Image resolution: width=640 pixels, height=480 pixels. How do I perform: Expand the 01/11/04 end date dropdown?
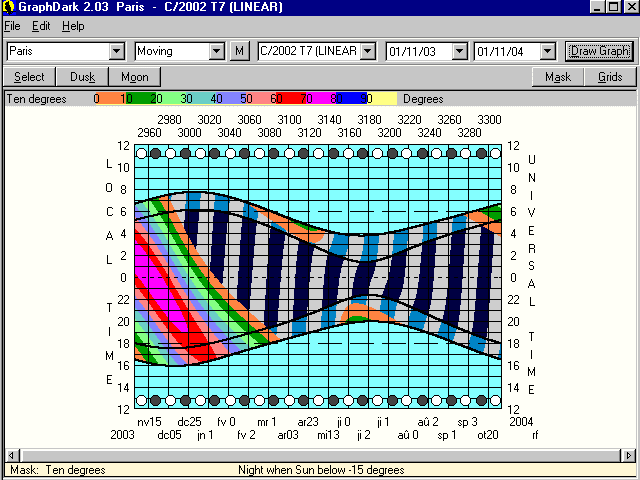point(548,51)
